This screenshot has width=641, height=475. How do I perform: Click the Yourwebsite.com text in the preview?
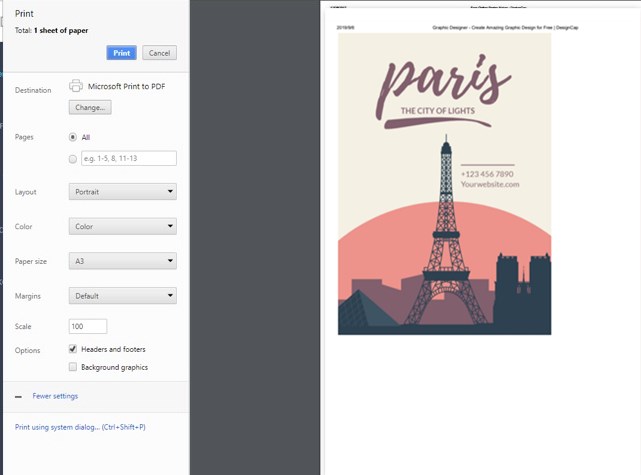(490, 184)
